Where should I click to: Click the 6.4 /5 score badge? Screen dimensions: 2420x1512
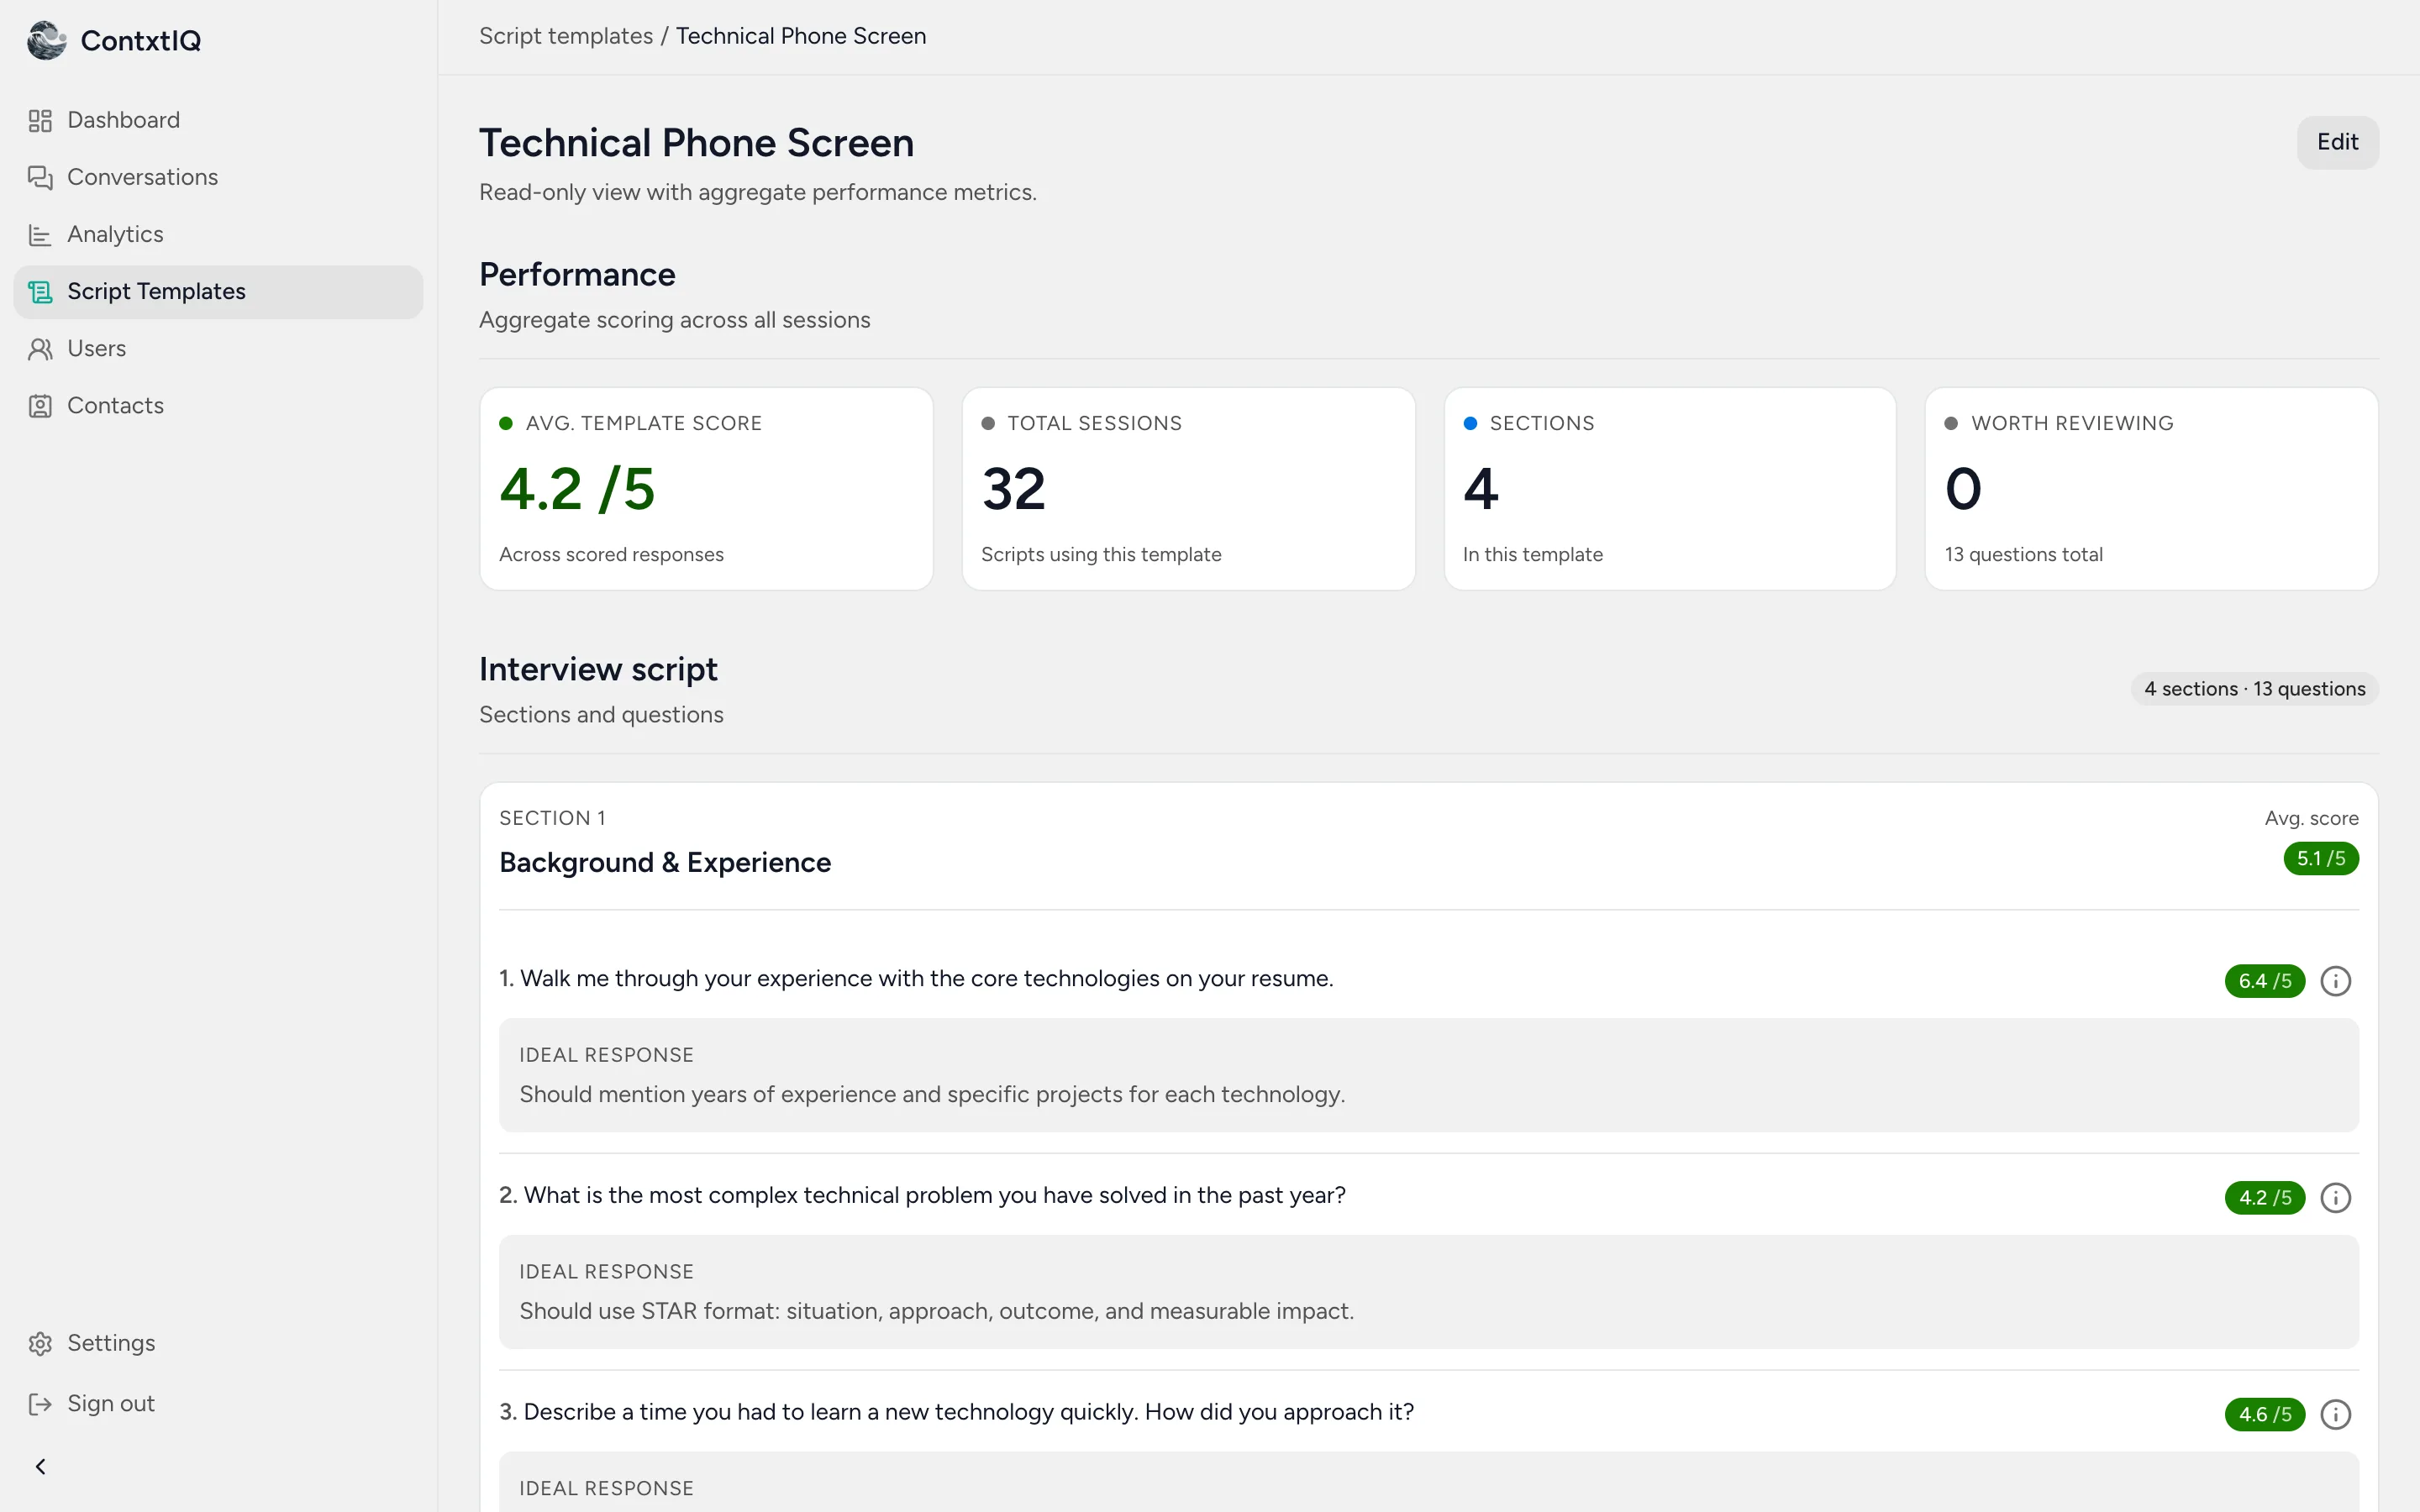[x=2265, y=981]
